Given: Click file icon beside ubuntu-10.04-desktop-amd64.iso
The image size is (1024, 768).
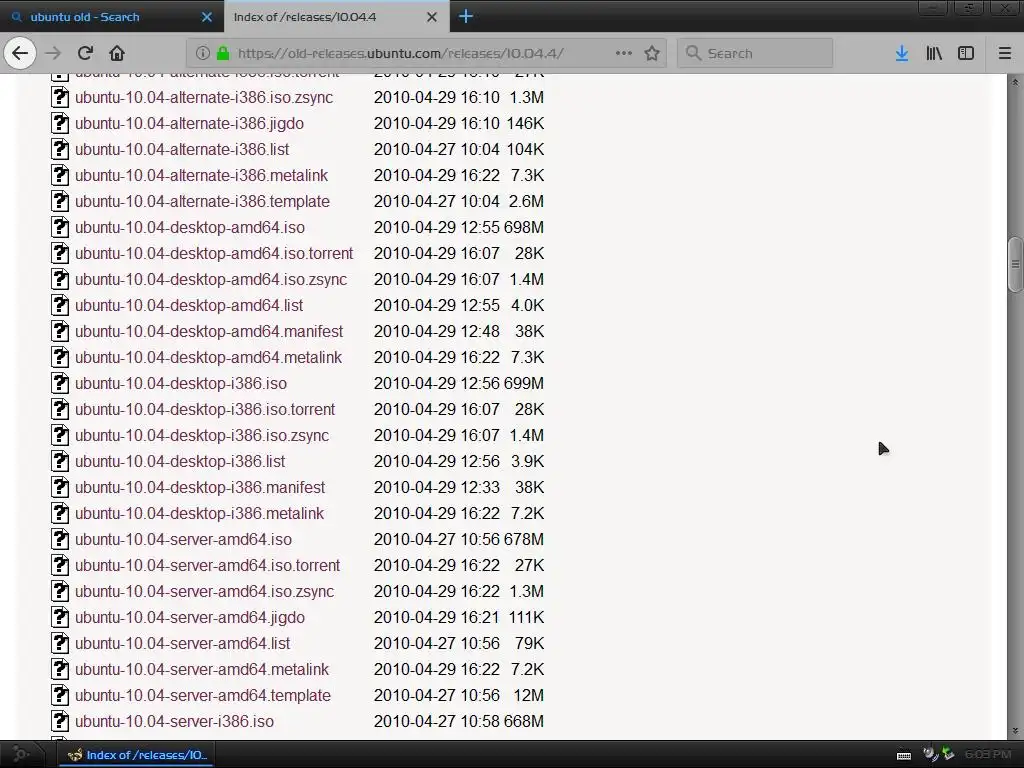Looking at the screenshot, I should tap(60, 227).
